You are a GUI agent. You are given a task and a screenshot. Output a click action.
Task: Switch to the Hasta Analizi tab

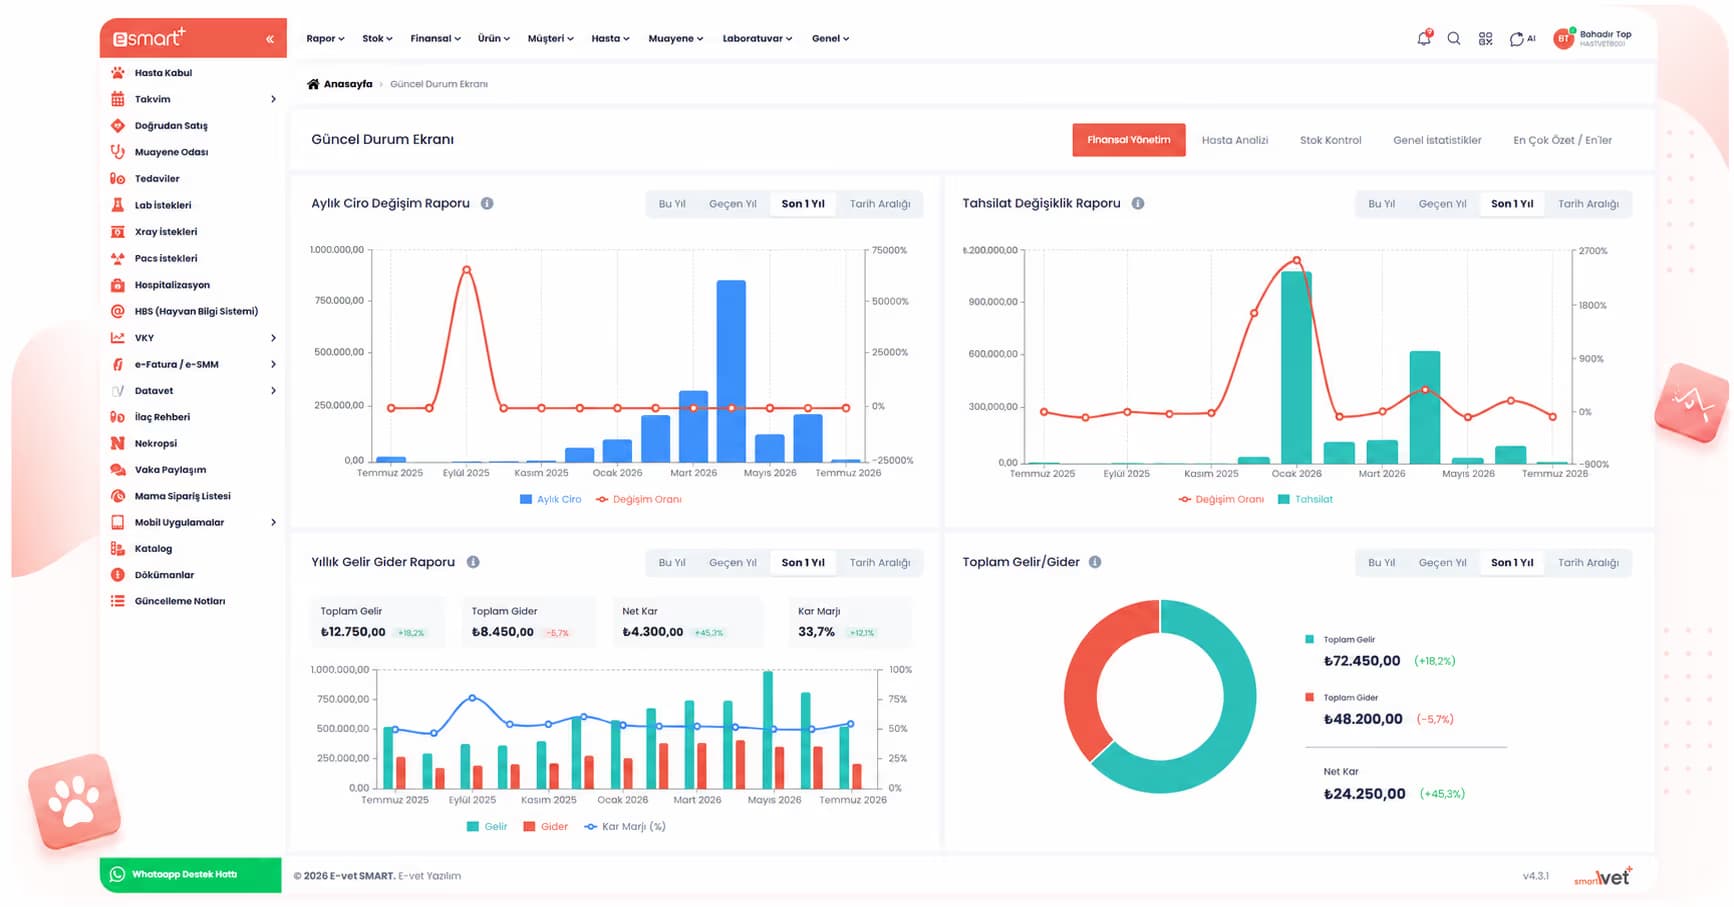[1235, 140]
